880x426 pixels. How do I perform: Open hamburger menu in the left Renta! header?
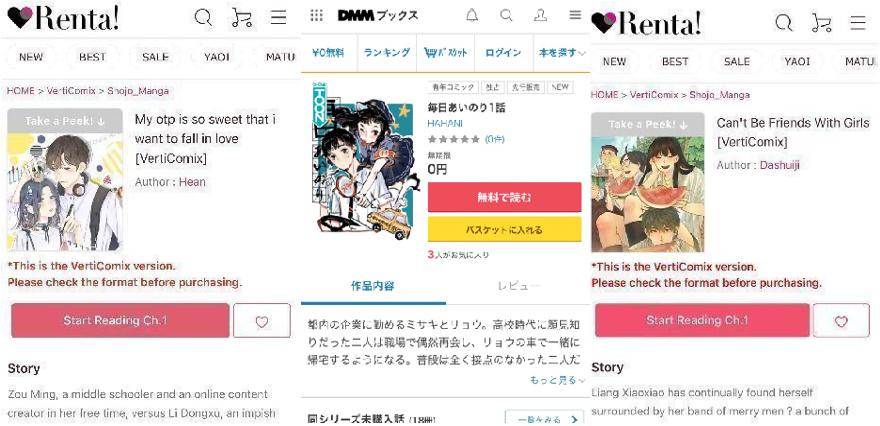coord(278,18)
